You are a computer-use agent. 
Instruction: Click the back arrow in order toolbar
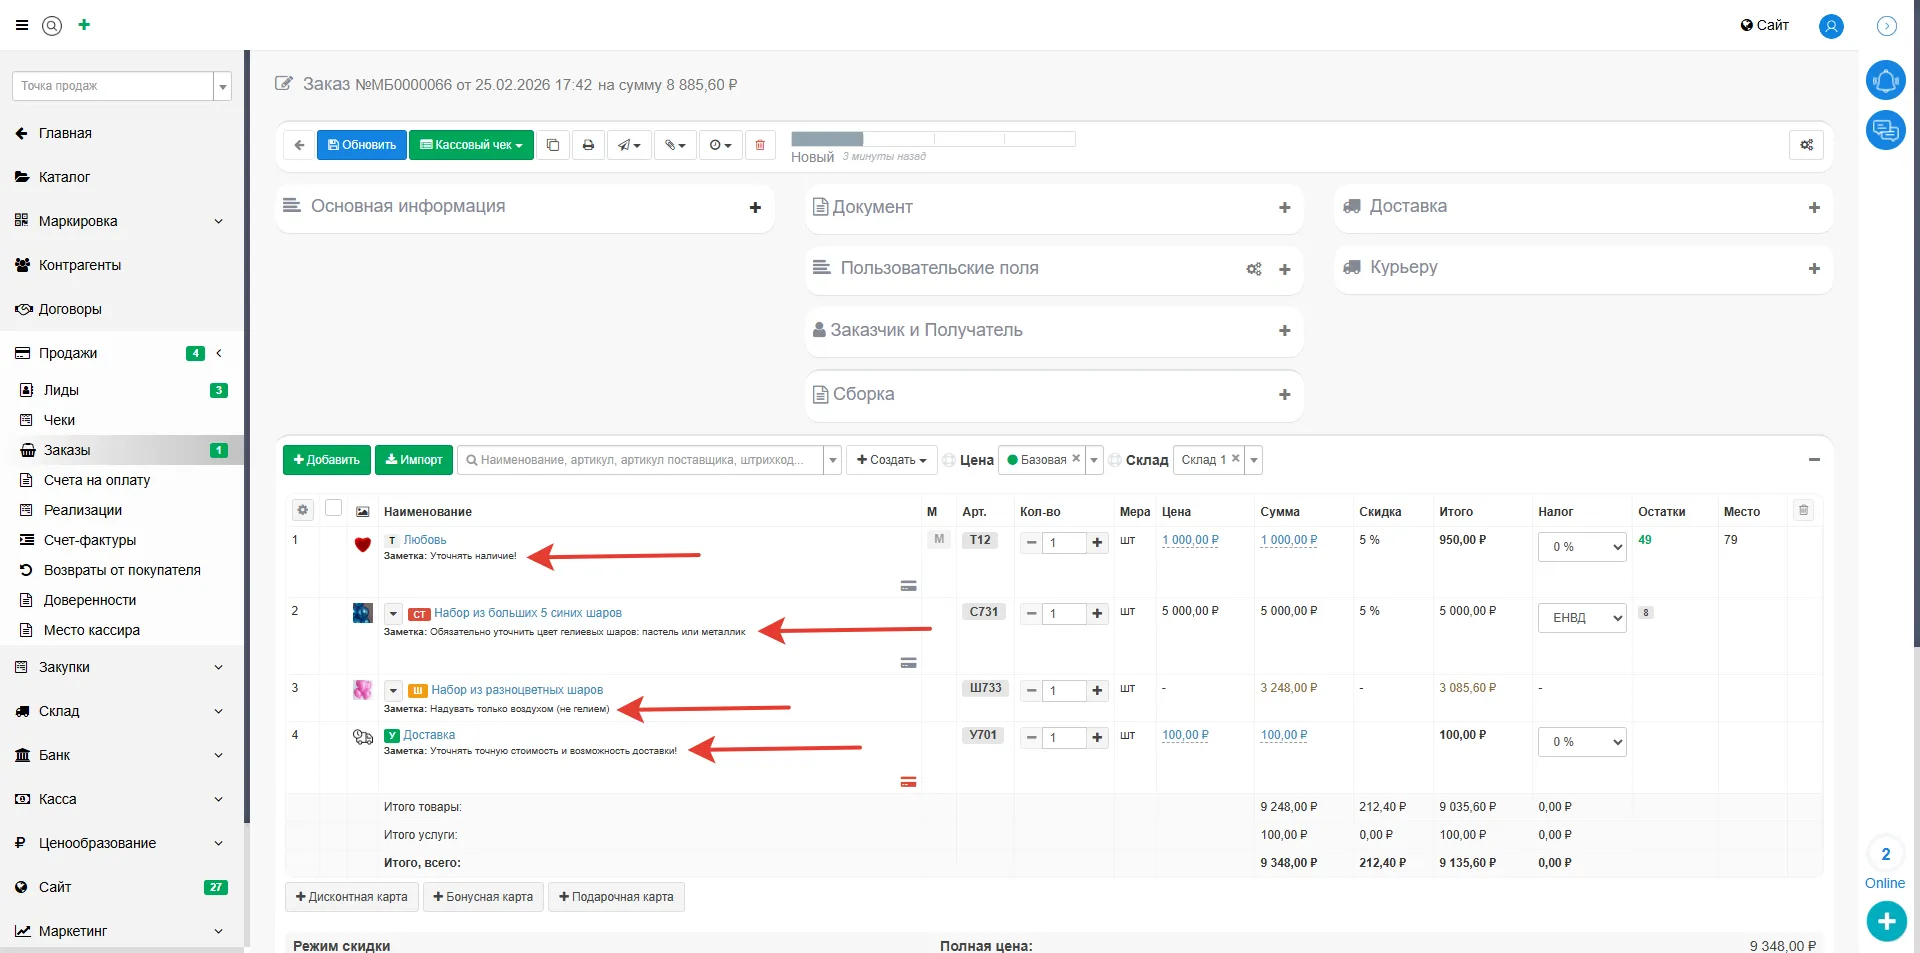coord(299,145)
